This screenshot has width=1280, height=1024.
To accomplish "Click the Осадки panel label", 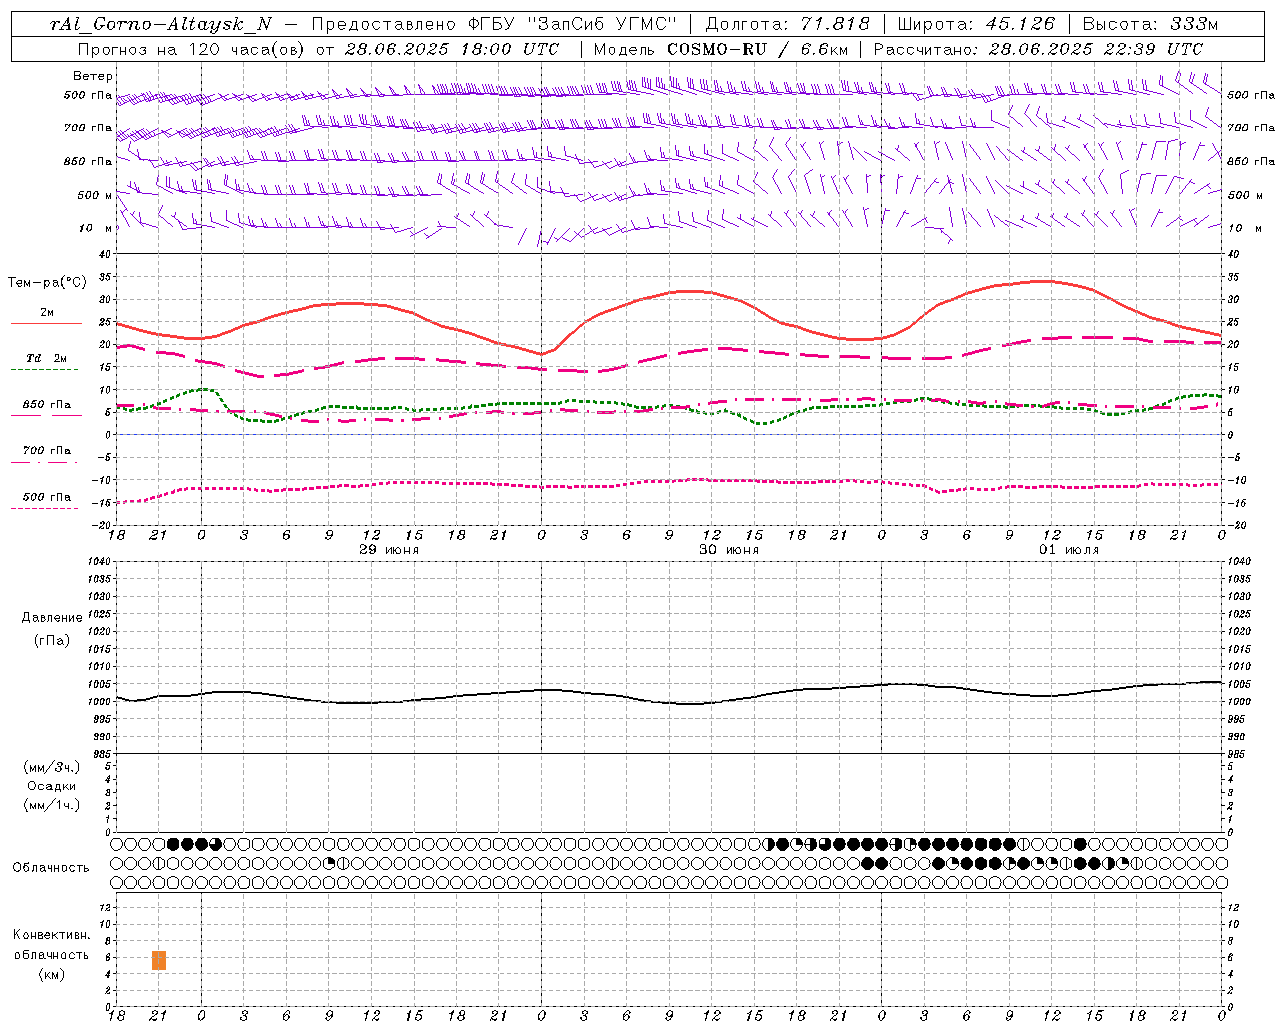I will [x=52, y=786].
